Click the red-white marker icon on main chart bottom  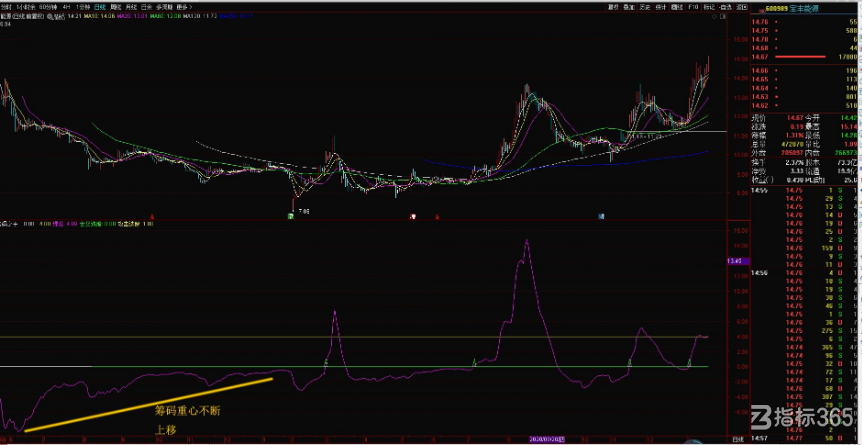(412, 217)
